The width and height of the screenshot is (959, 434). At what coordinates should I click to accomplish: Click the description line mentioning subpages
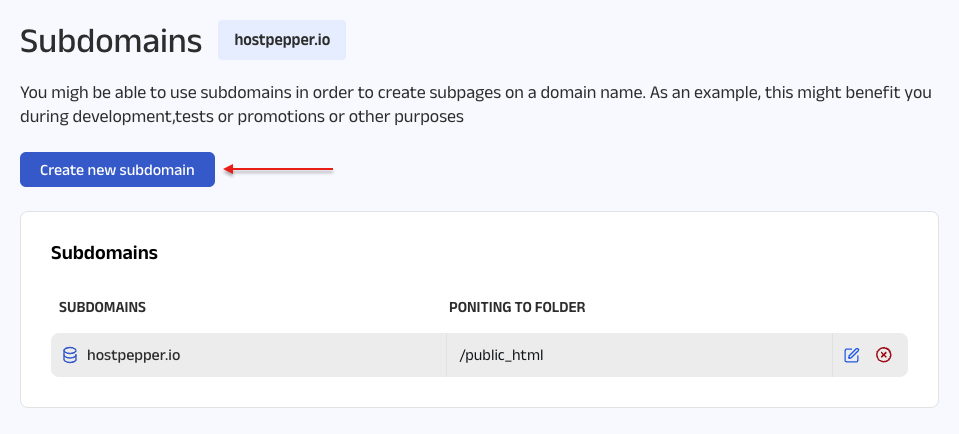pos(476,93)
